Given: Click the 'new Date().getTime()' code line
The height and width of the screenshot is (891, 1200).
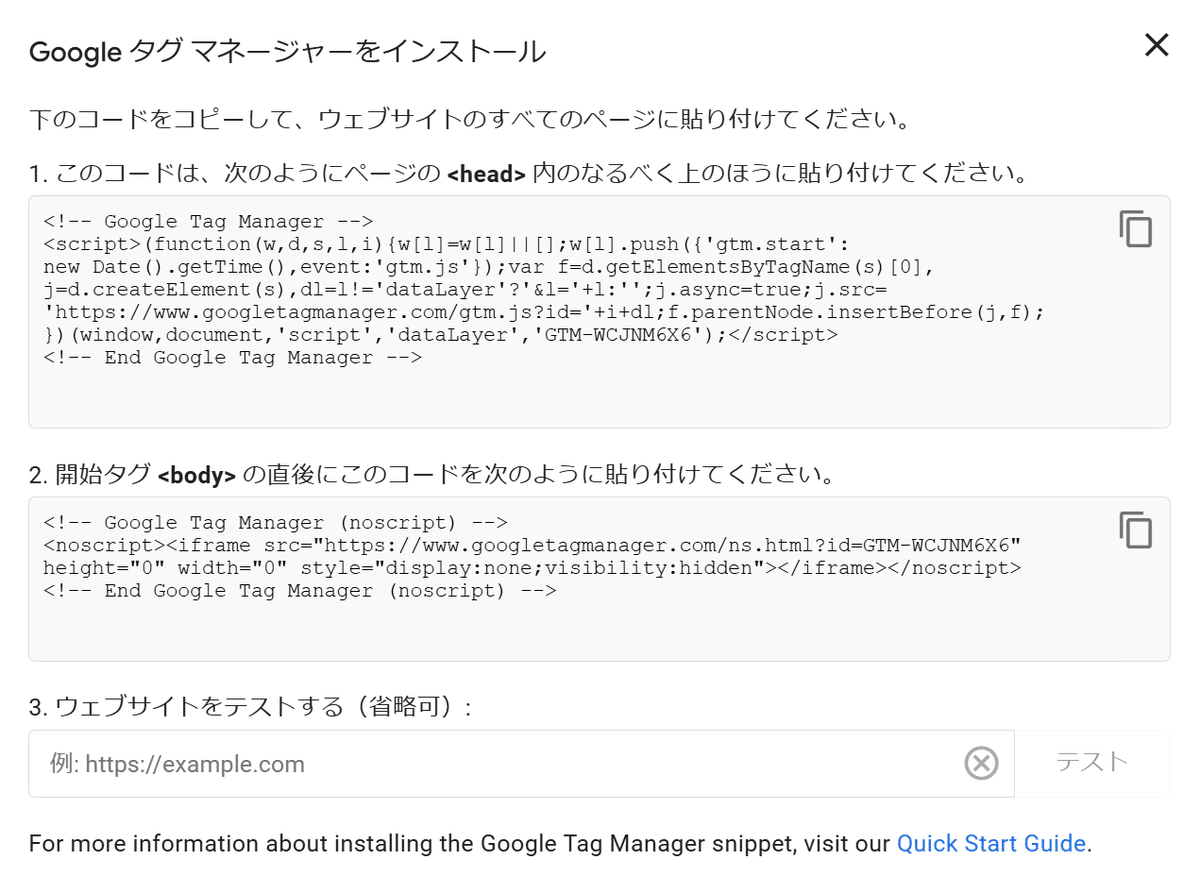Looking at the screenshot, I should coord(489,267).
